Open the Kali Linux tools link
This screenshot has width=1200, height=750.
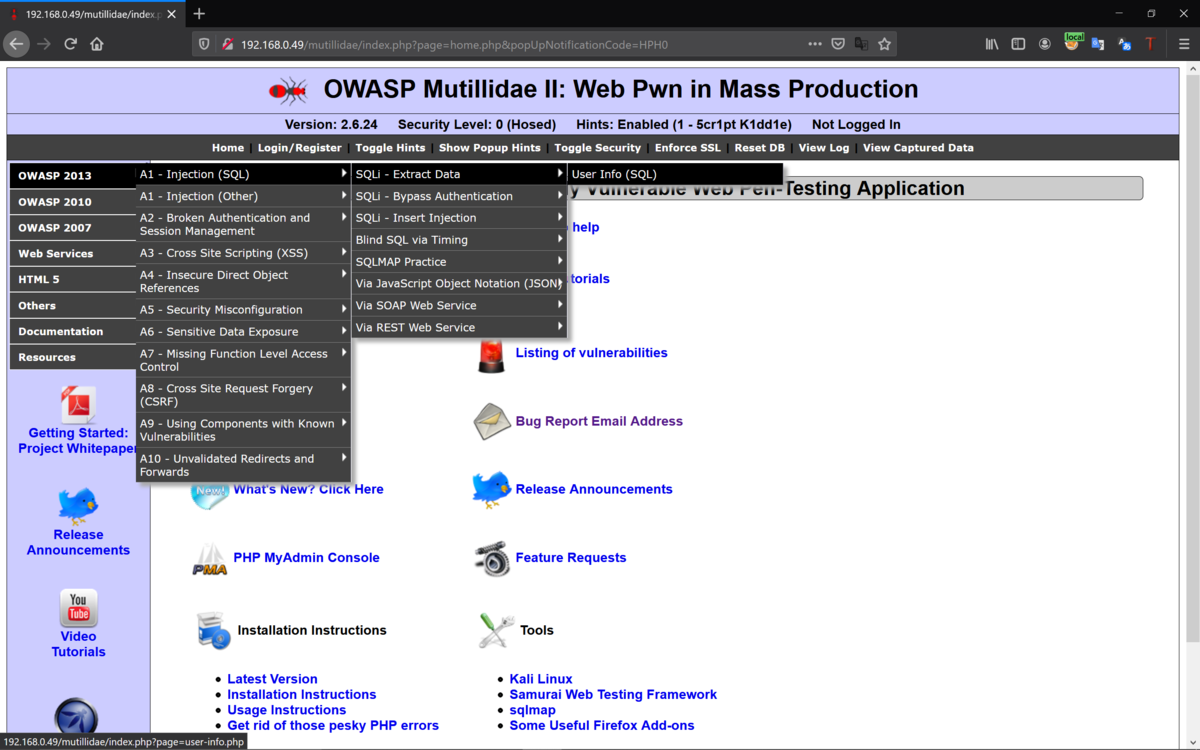tap(541, 679)
